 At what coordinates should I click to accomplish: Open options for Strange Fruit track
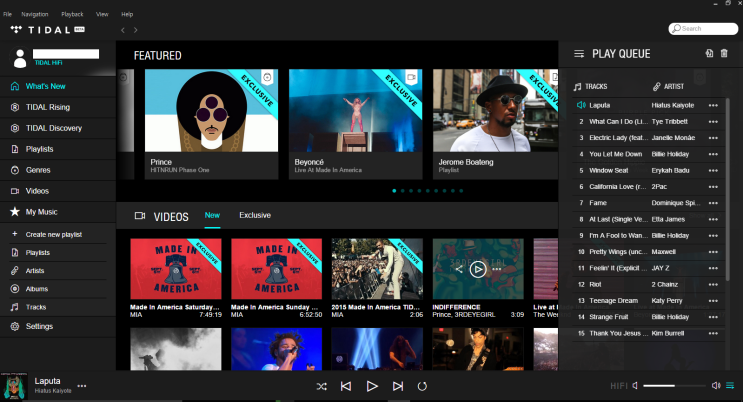(713, 317)
